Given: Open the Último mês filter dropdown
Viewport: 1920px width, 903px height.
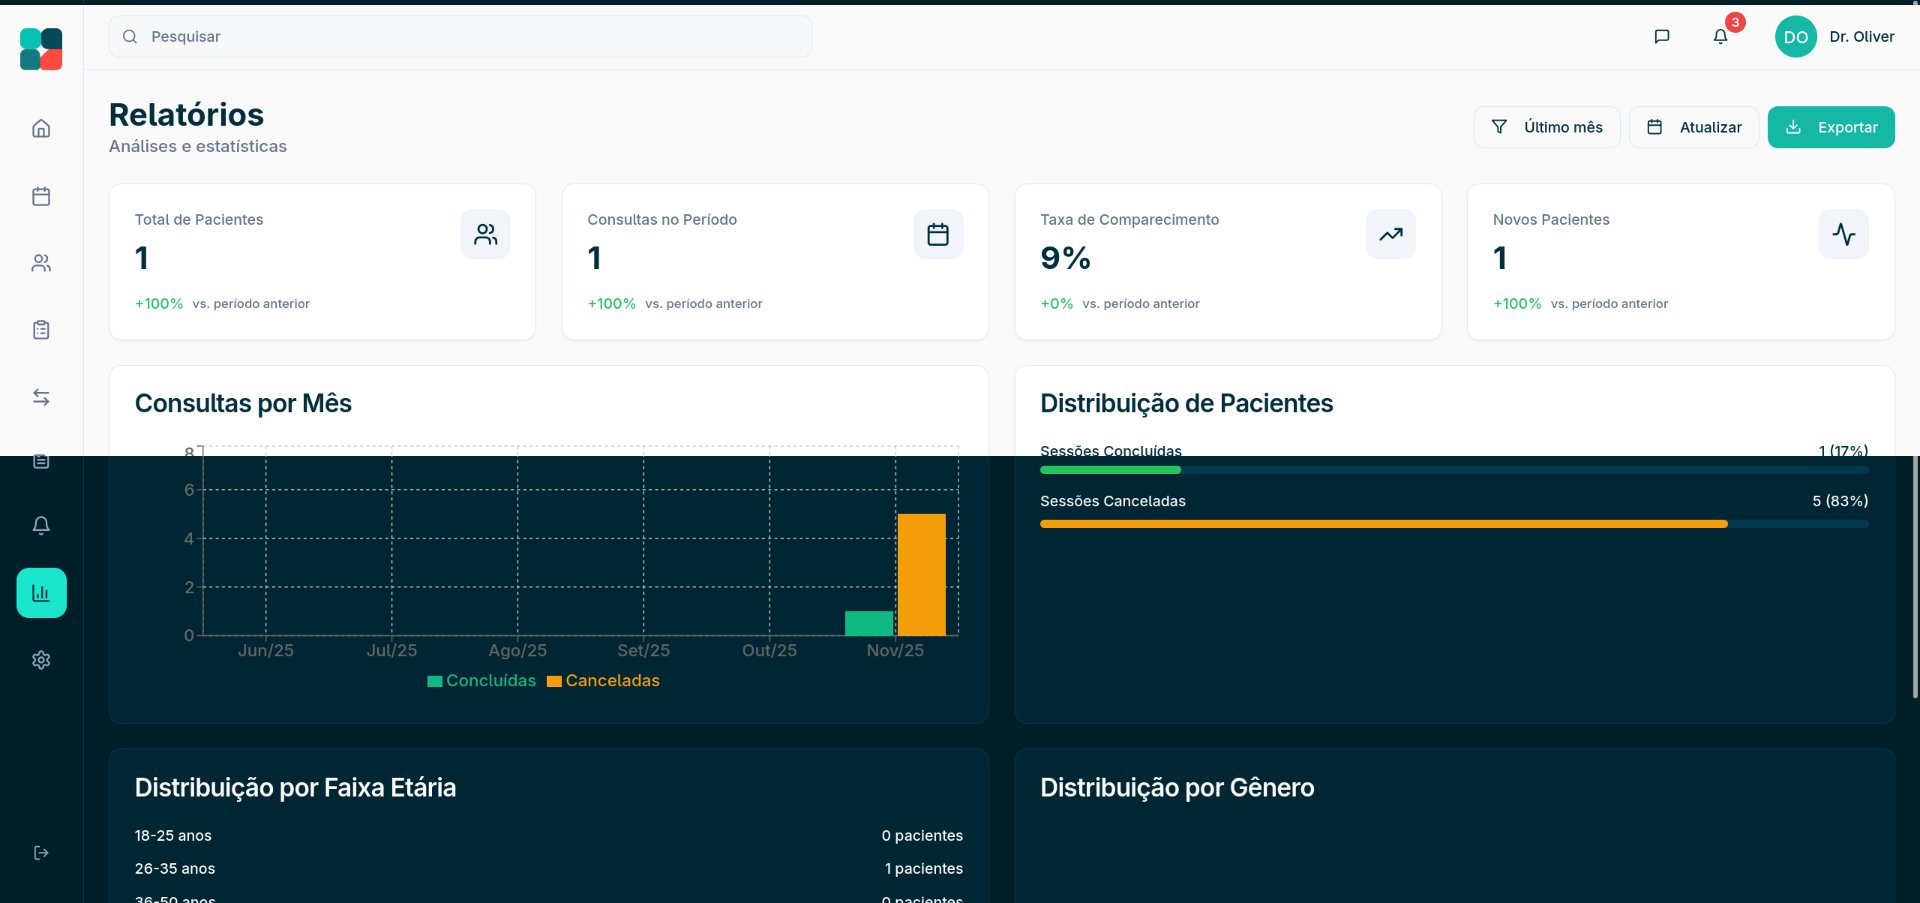Looking at the screenshot, I should pyautogui.click(x=1546, y=127).
